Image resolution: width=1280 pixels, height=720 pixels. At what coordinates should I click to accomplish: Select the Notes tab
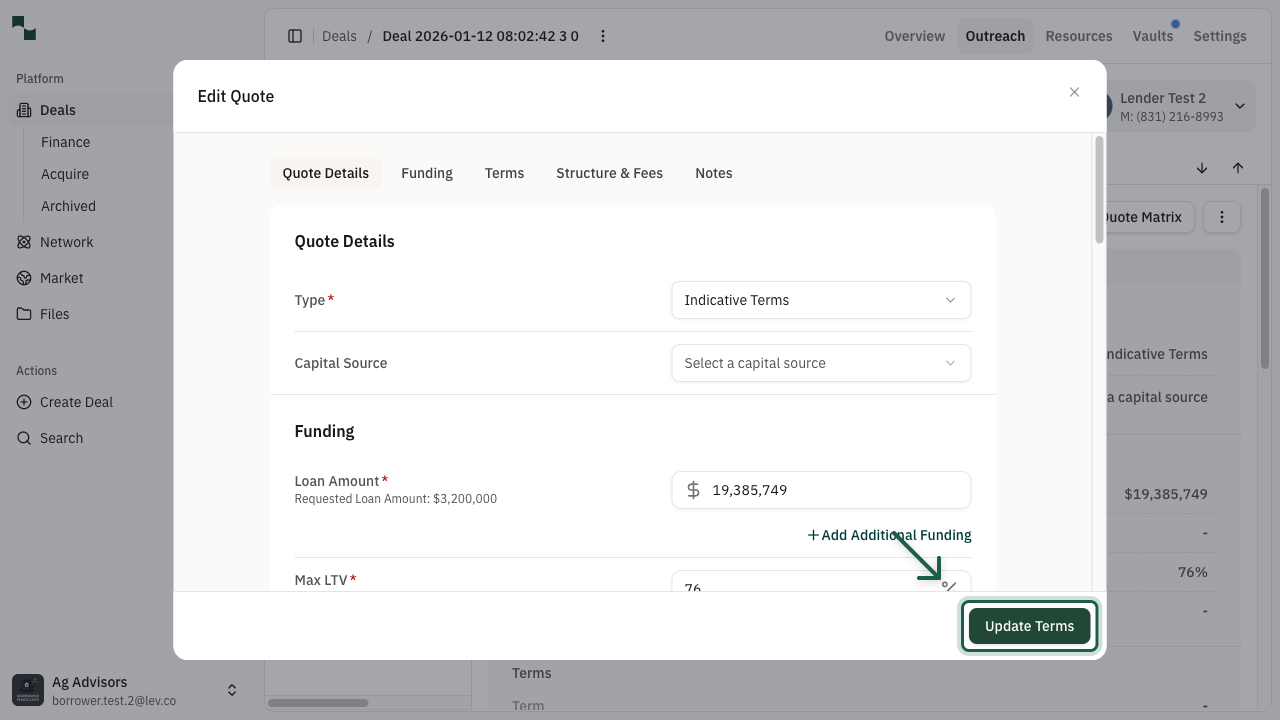tap(714, 173)
